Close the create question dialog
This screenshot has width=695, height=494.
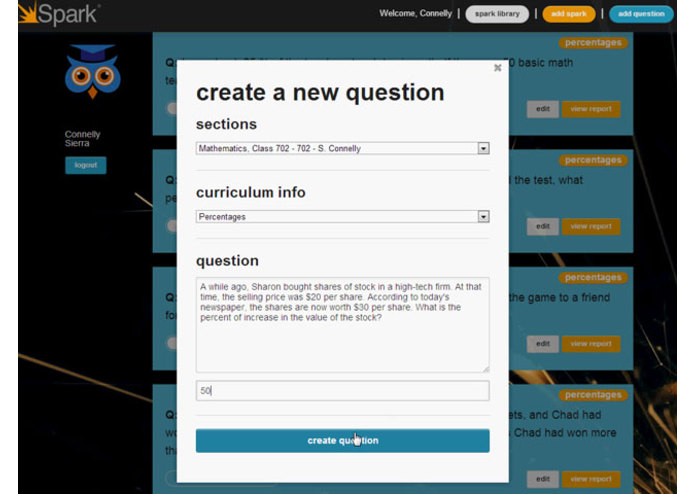497,68
